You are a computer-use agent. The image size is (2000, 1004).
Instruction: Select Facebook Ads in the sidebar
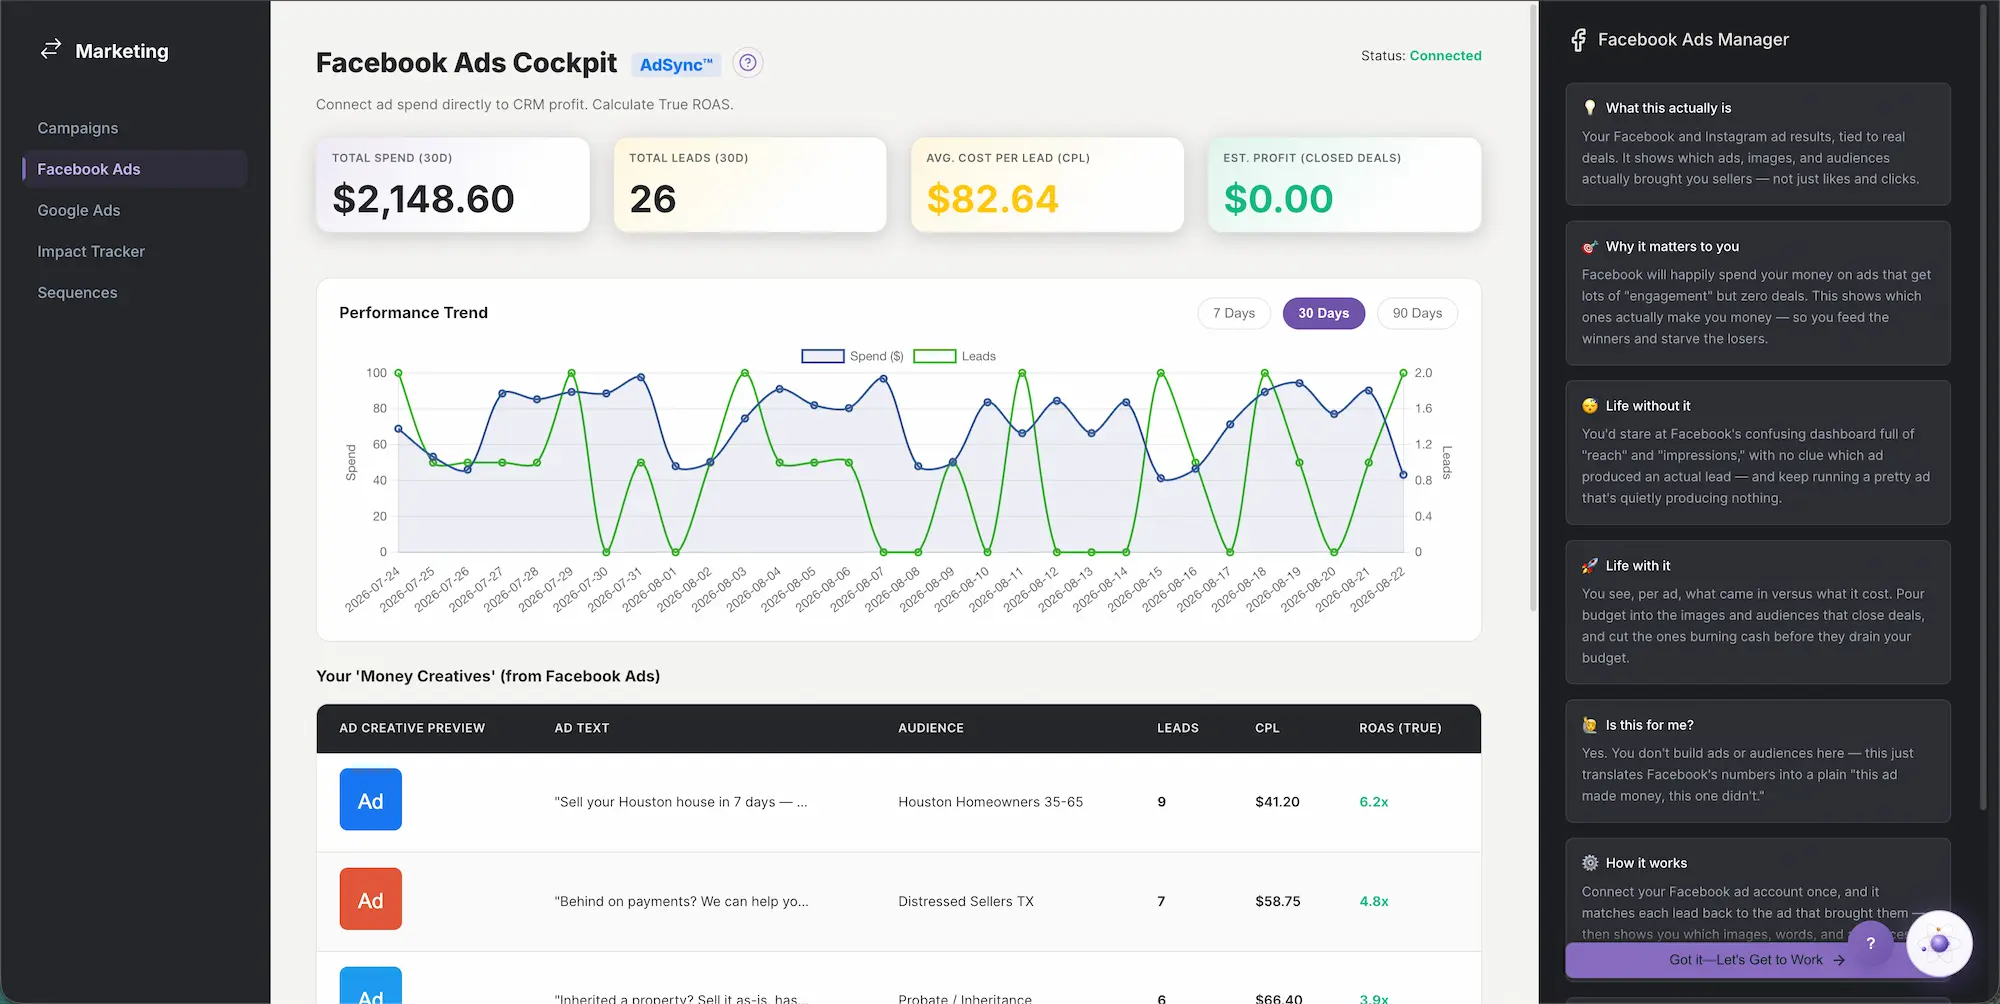[x=134, y=169]
